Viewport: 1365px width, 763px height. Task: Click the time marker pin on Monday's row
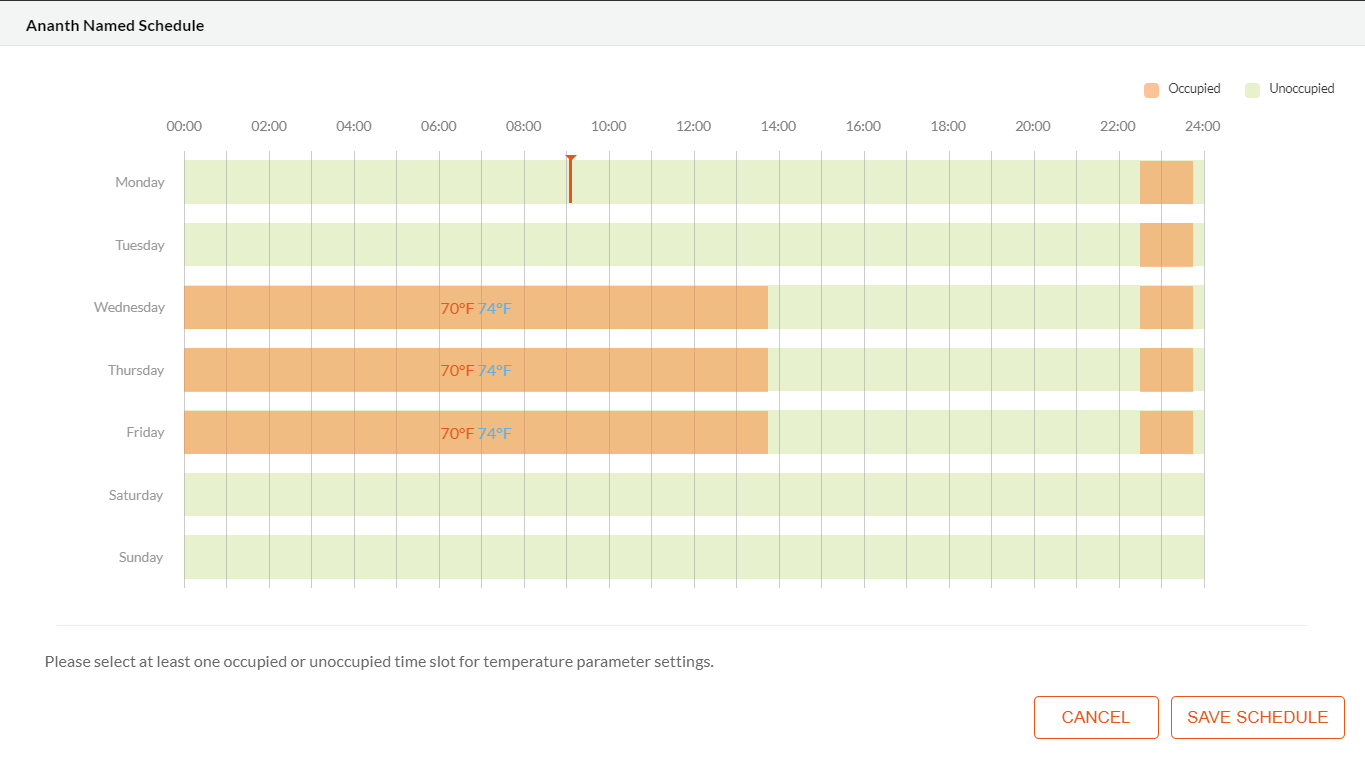point(570,178)
